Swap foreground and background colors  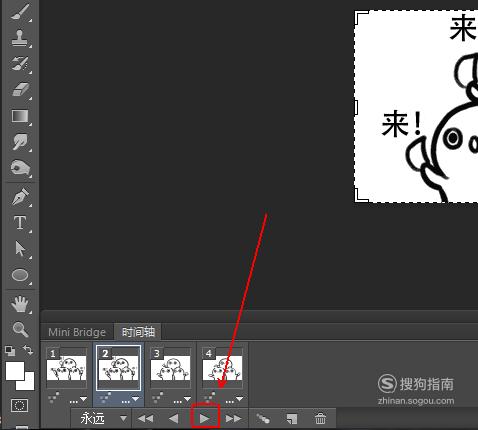click(x=28, y=350)
